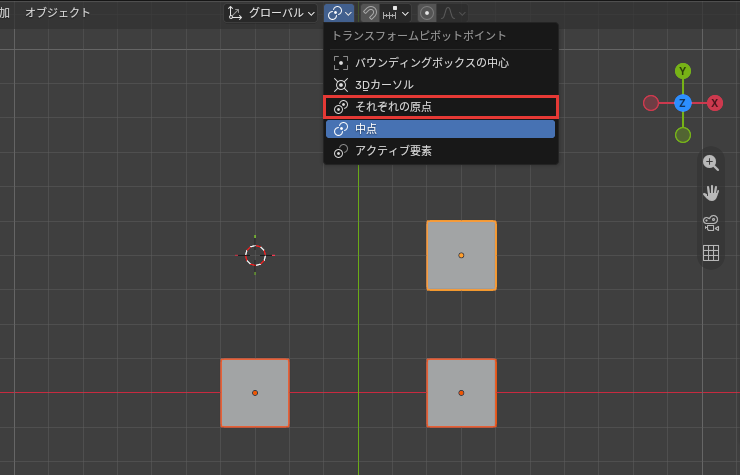Click the pan view hand icon
The image size is (740, 475).
coord(711,193)
